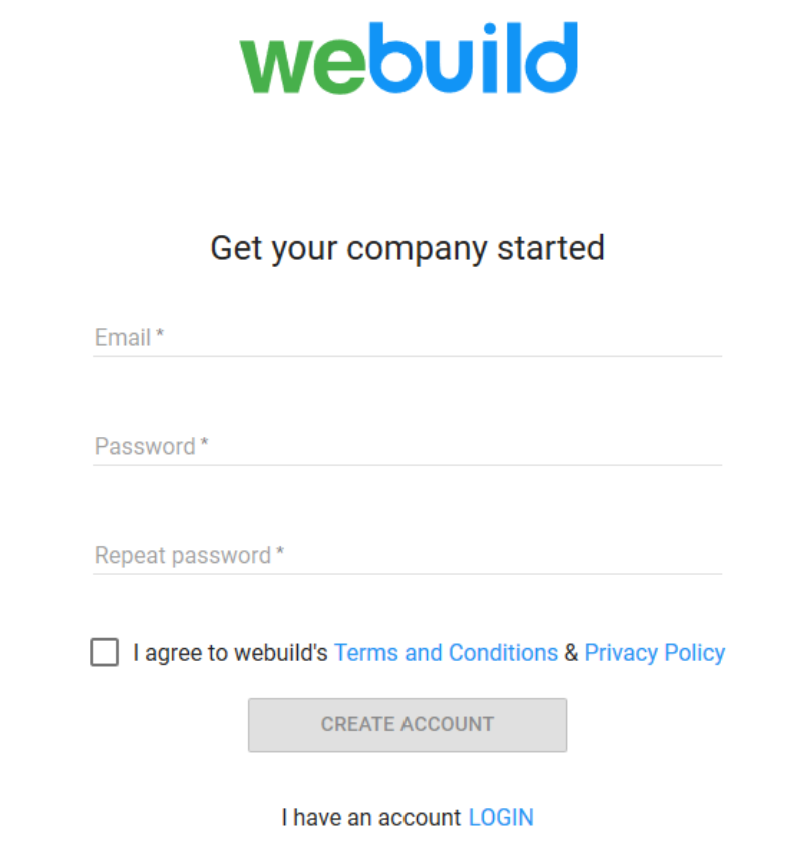The height and width of the screenshot is (864, 804).
Task: Click the green "we" part of logo
Action: coord(302,67)
